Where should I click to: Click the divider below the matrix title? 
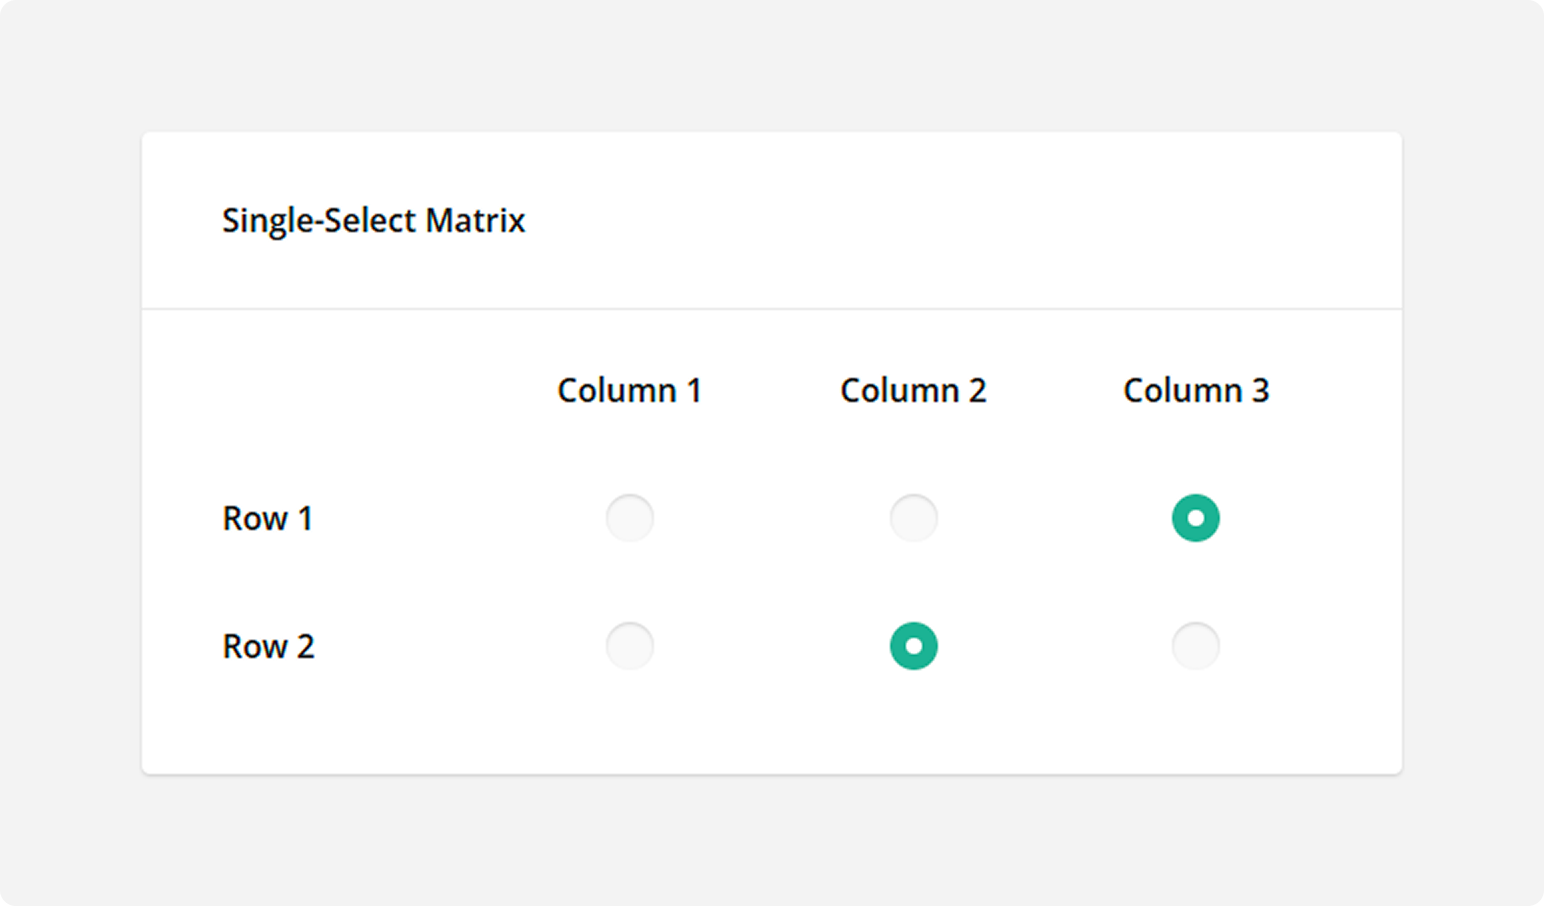pos(772,308)
